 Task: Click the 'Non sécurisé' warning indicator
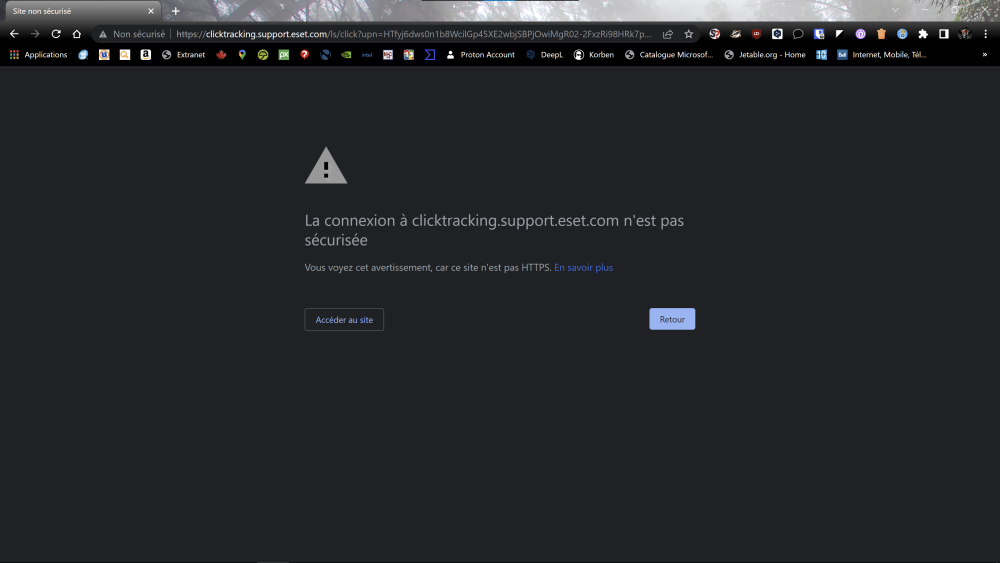(132, 34)
